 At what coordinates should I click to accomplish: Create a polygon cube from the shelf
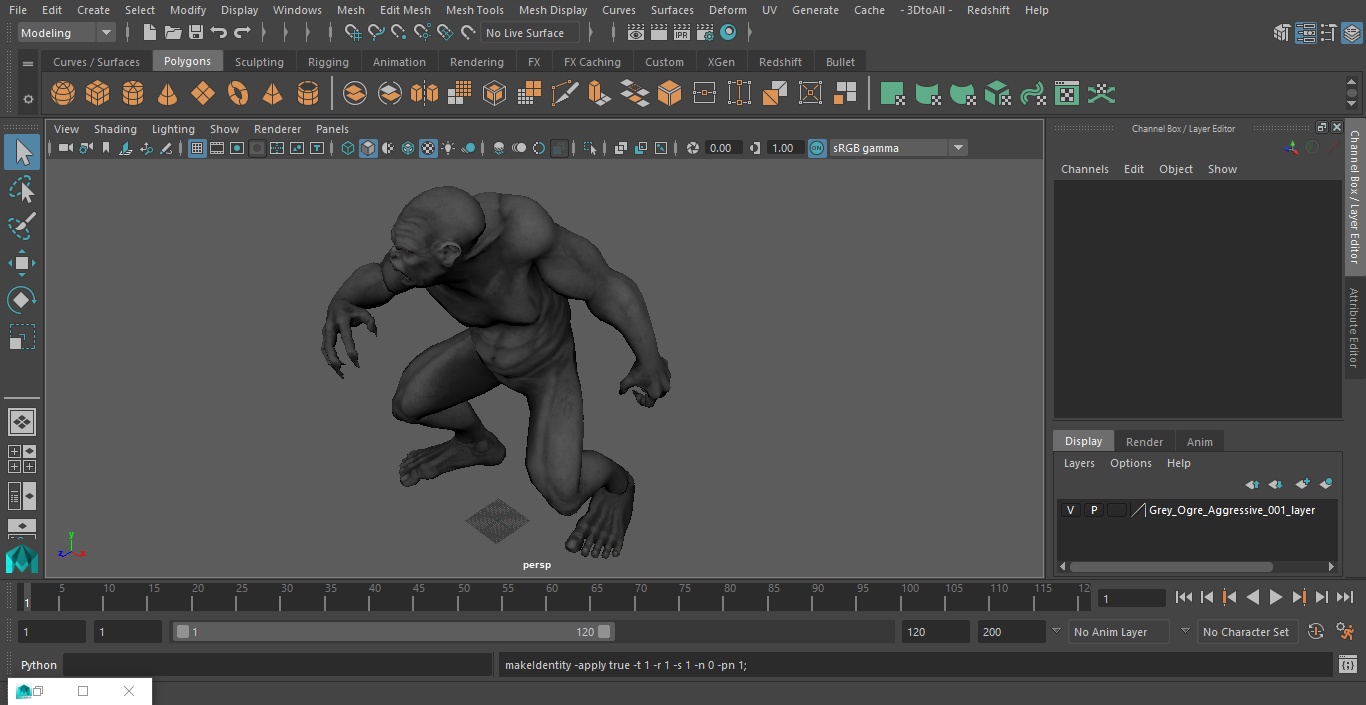tap(97, 94)
